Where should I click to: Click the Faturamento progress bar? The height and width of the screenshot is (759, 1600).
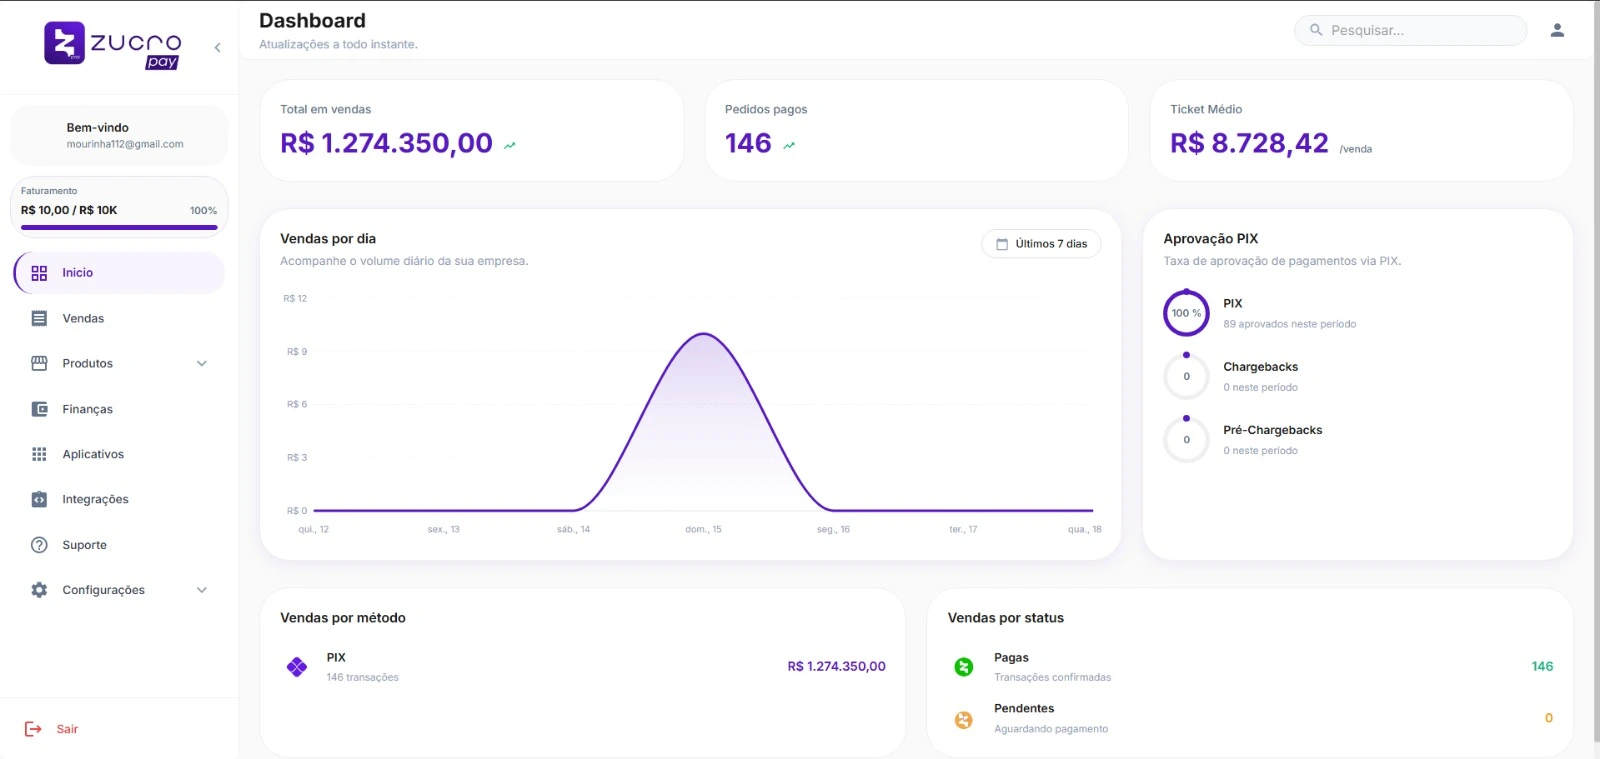(119, 227)
